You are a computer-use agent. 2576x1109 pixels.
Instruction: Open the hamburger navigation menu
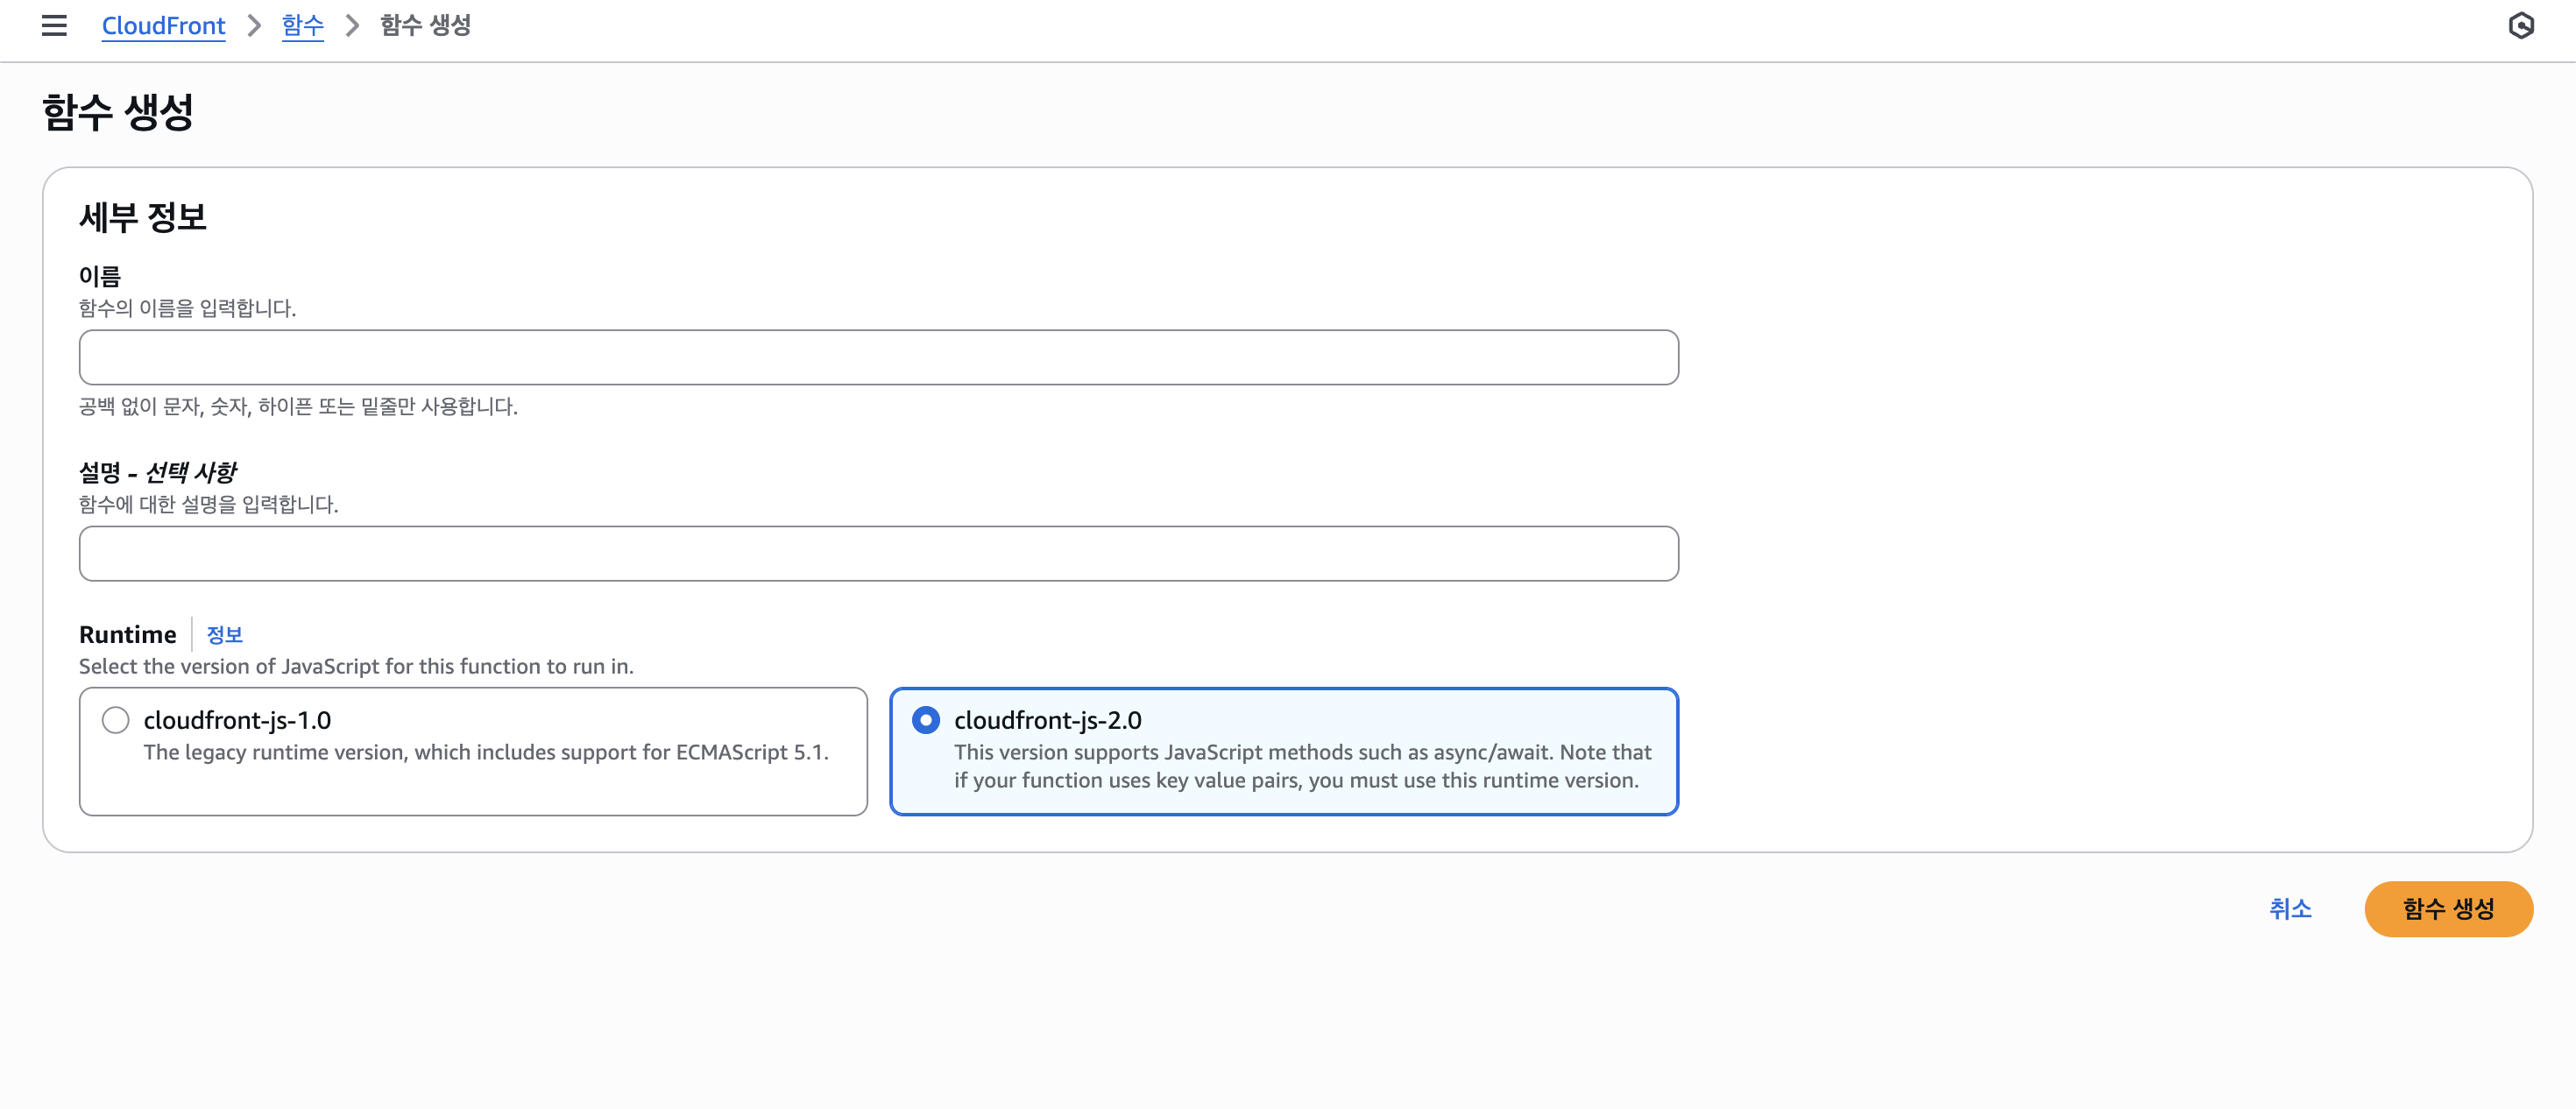click(x=54, y=26)
